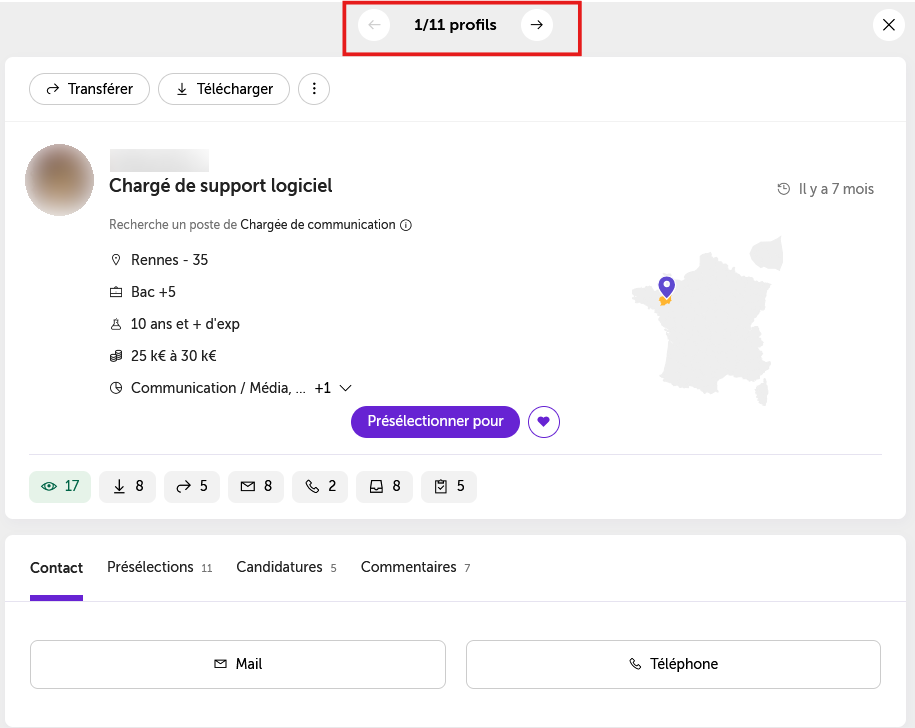Click the 'Il y a 7 mois' timestamp
The height and width of the screenshot is (728, 915).
click(825, 189)
